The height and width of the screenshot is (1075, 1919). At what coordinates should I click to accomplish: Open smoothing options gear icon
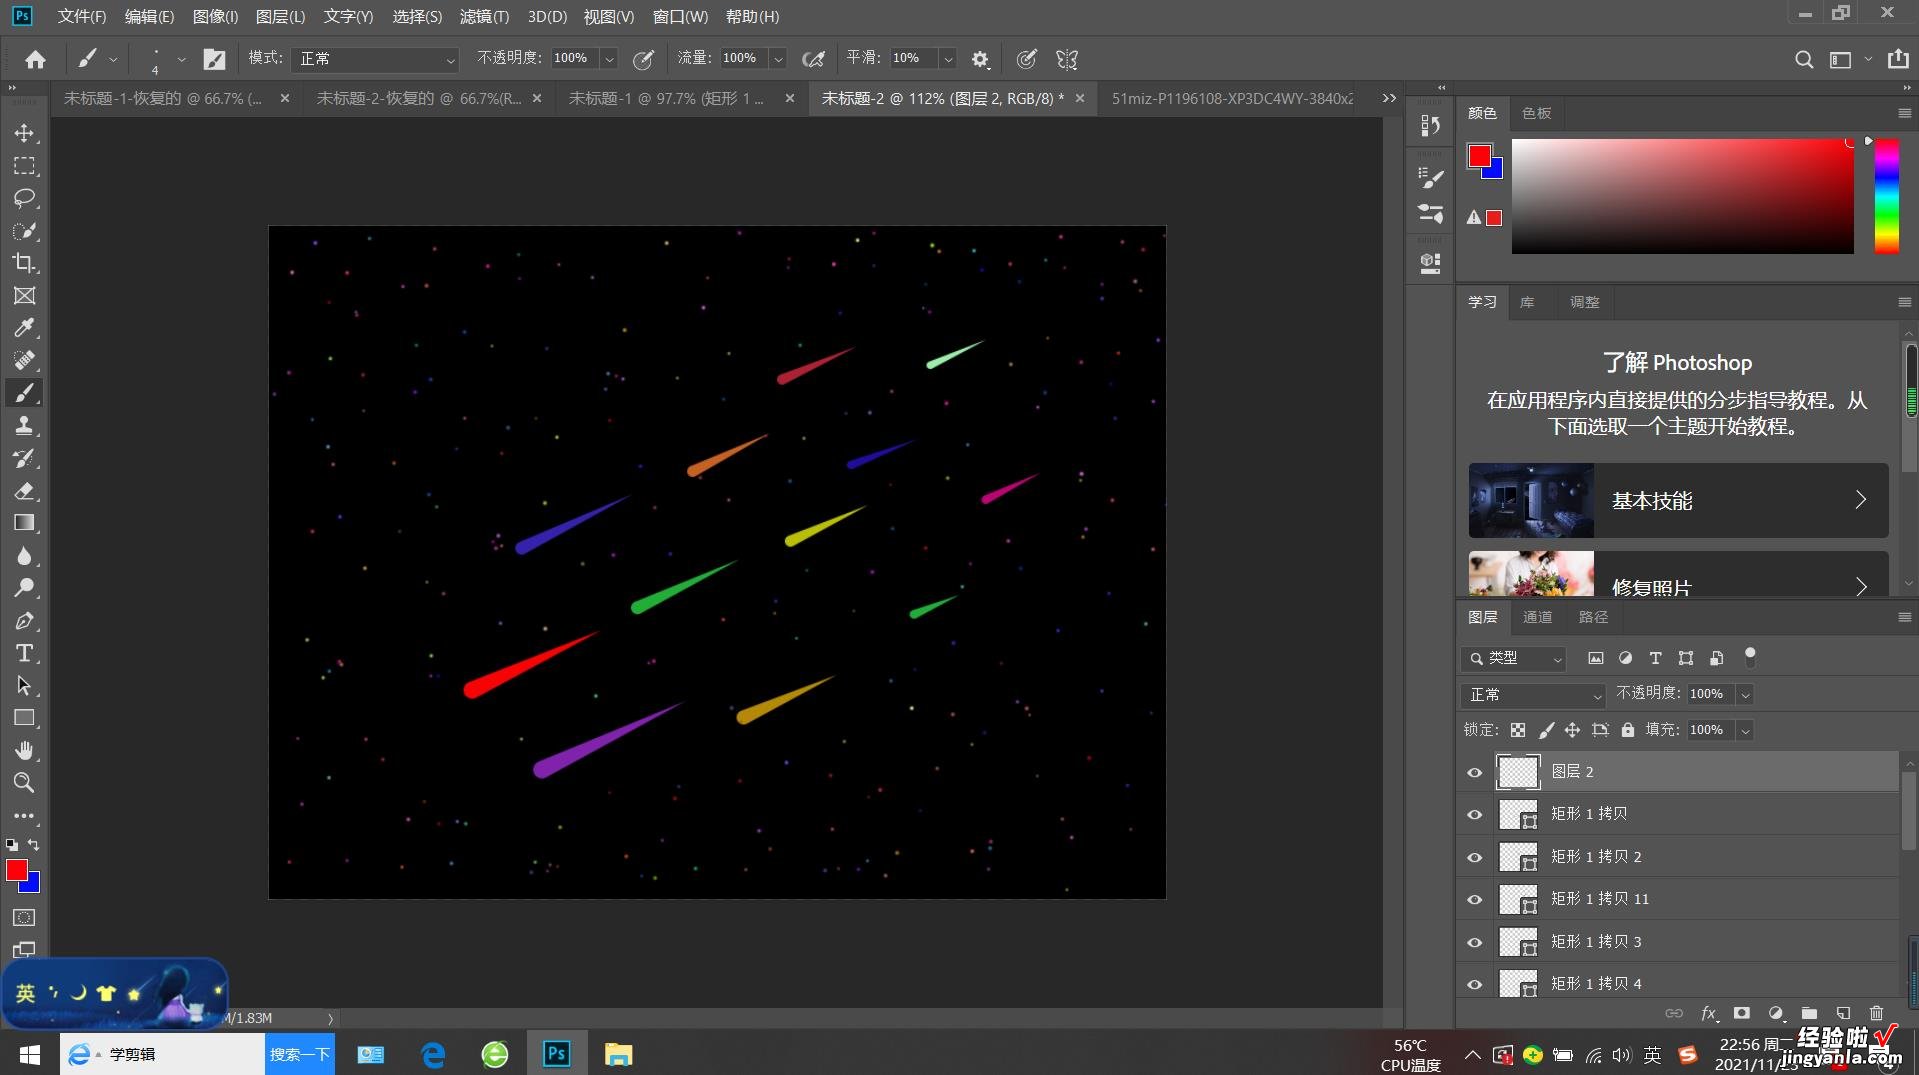pyautogui.click(x=980, y=59)
